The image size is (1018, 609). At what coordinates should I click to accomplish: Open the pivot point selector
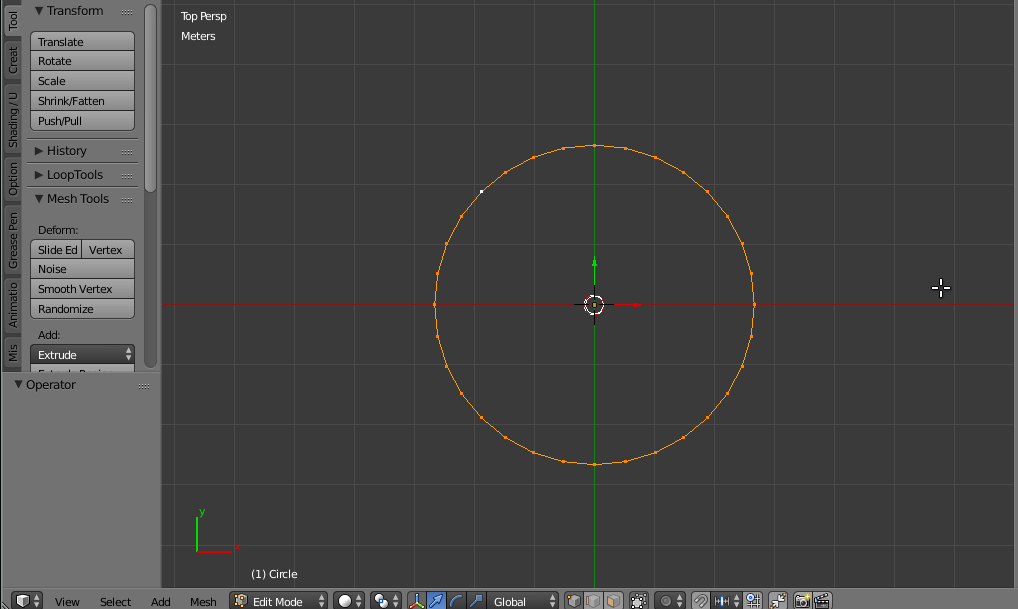pyautogui.click(x=386, y=601)
